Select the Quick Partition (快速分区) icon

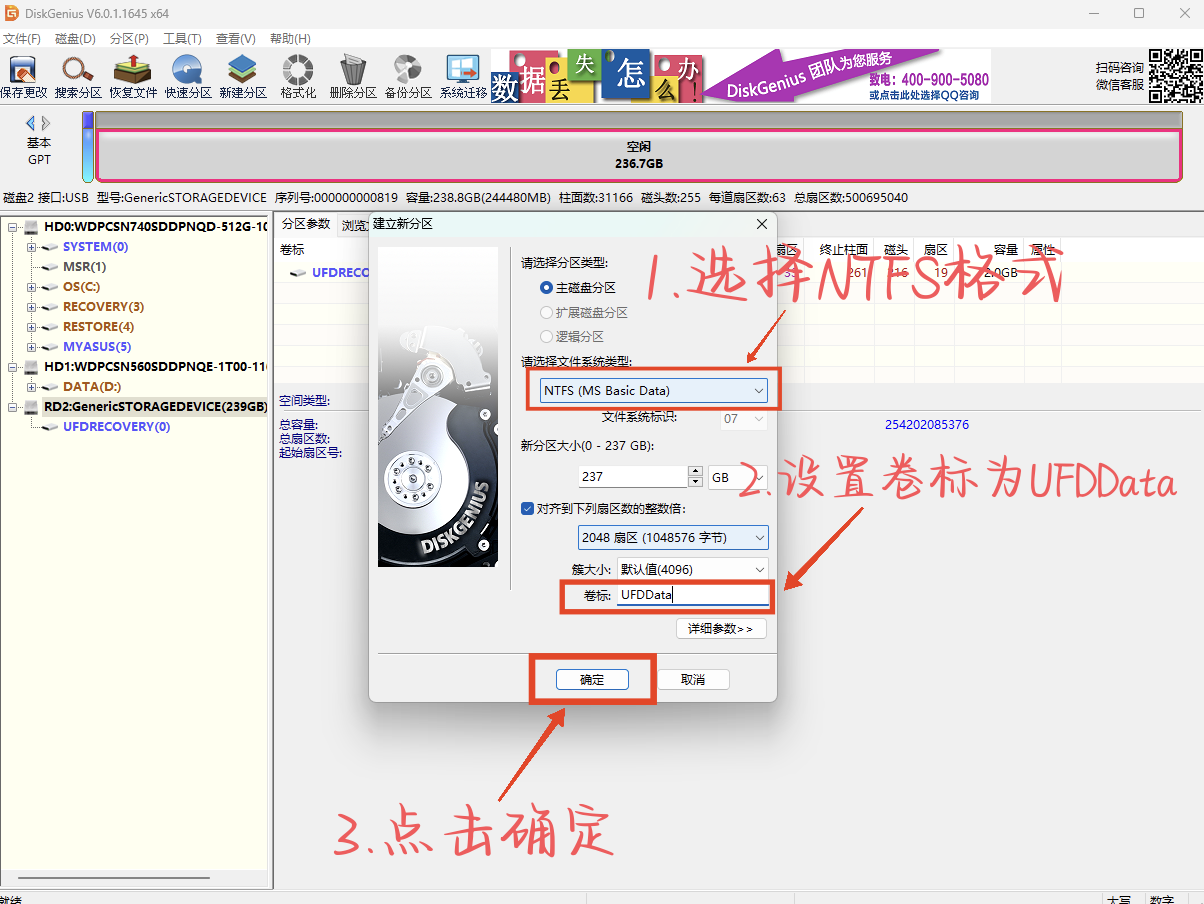pyautogui.click(x=188, y=76)
